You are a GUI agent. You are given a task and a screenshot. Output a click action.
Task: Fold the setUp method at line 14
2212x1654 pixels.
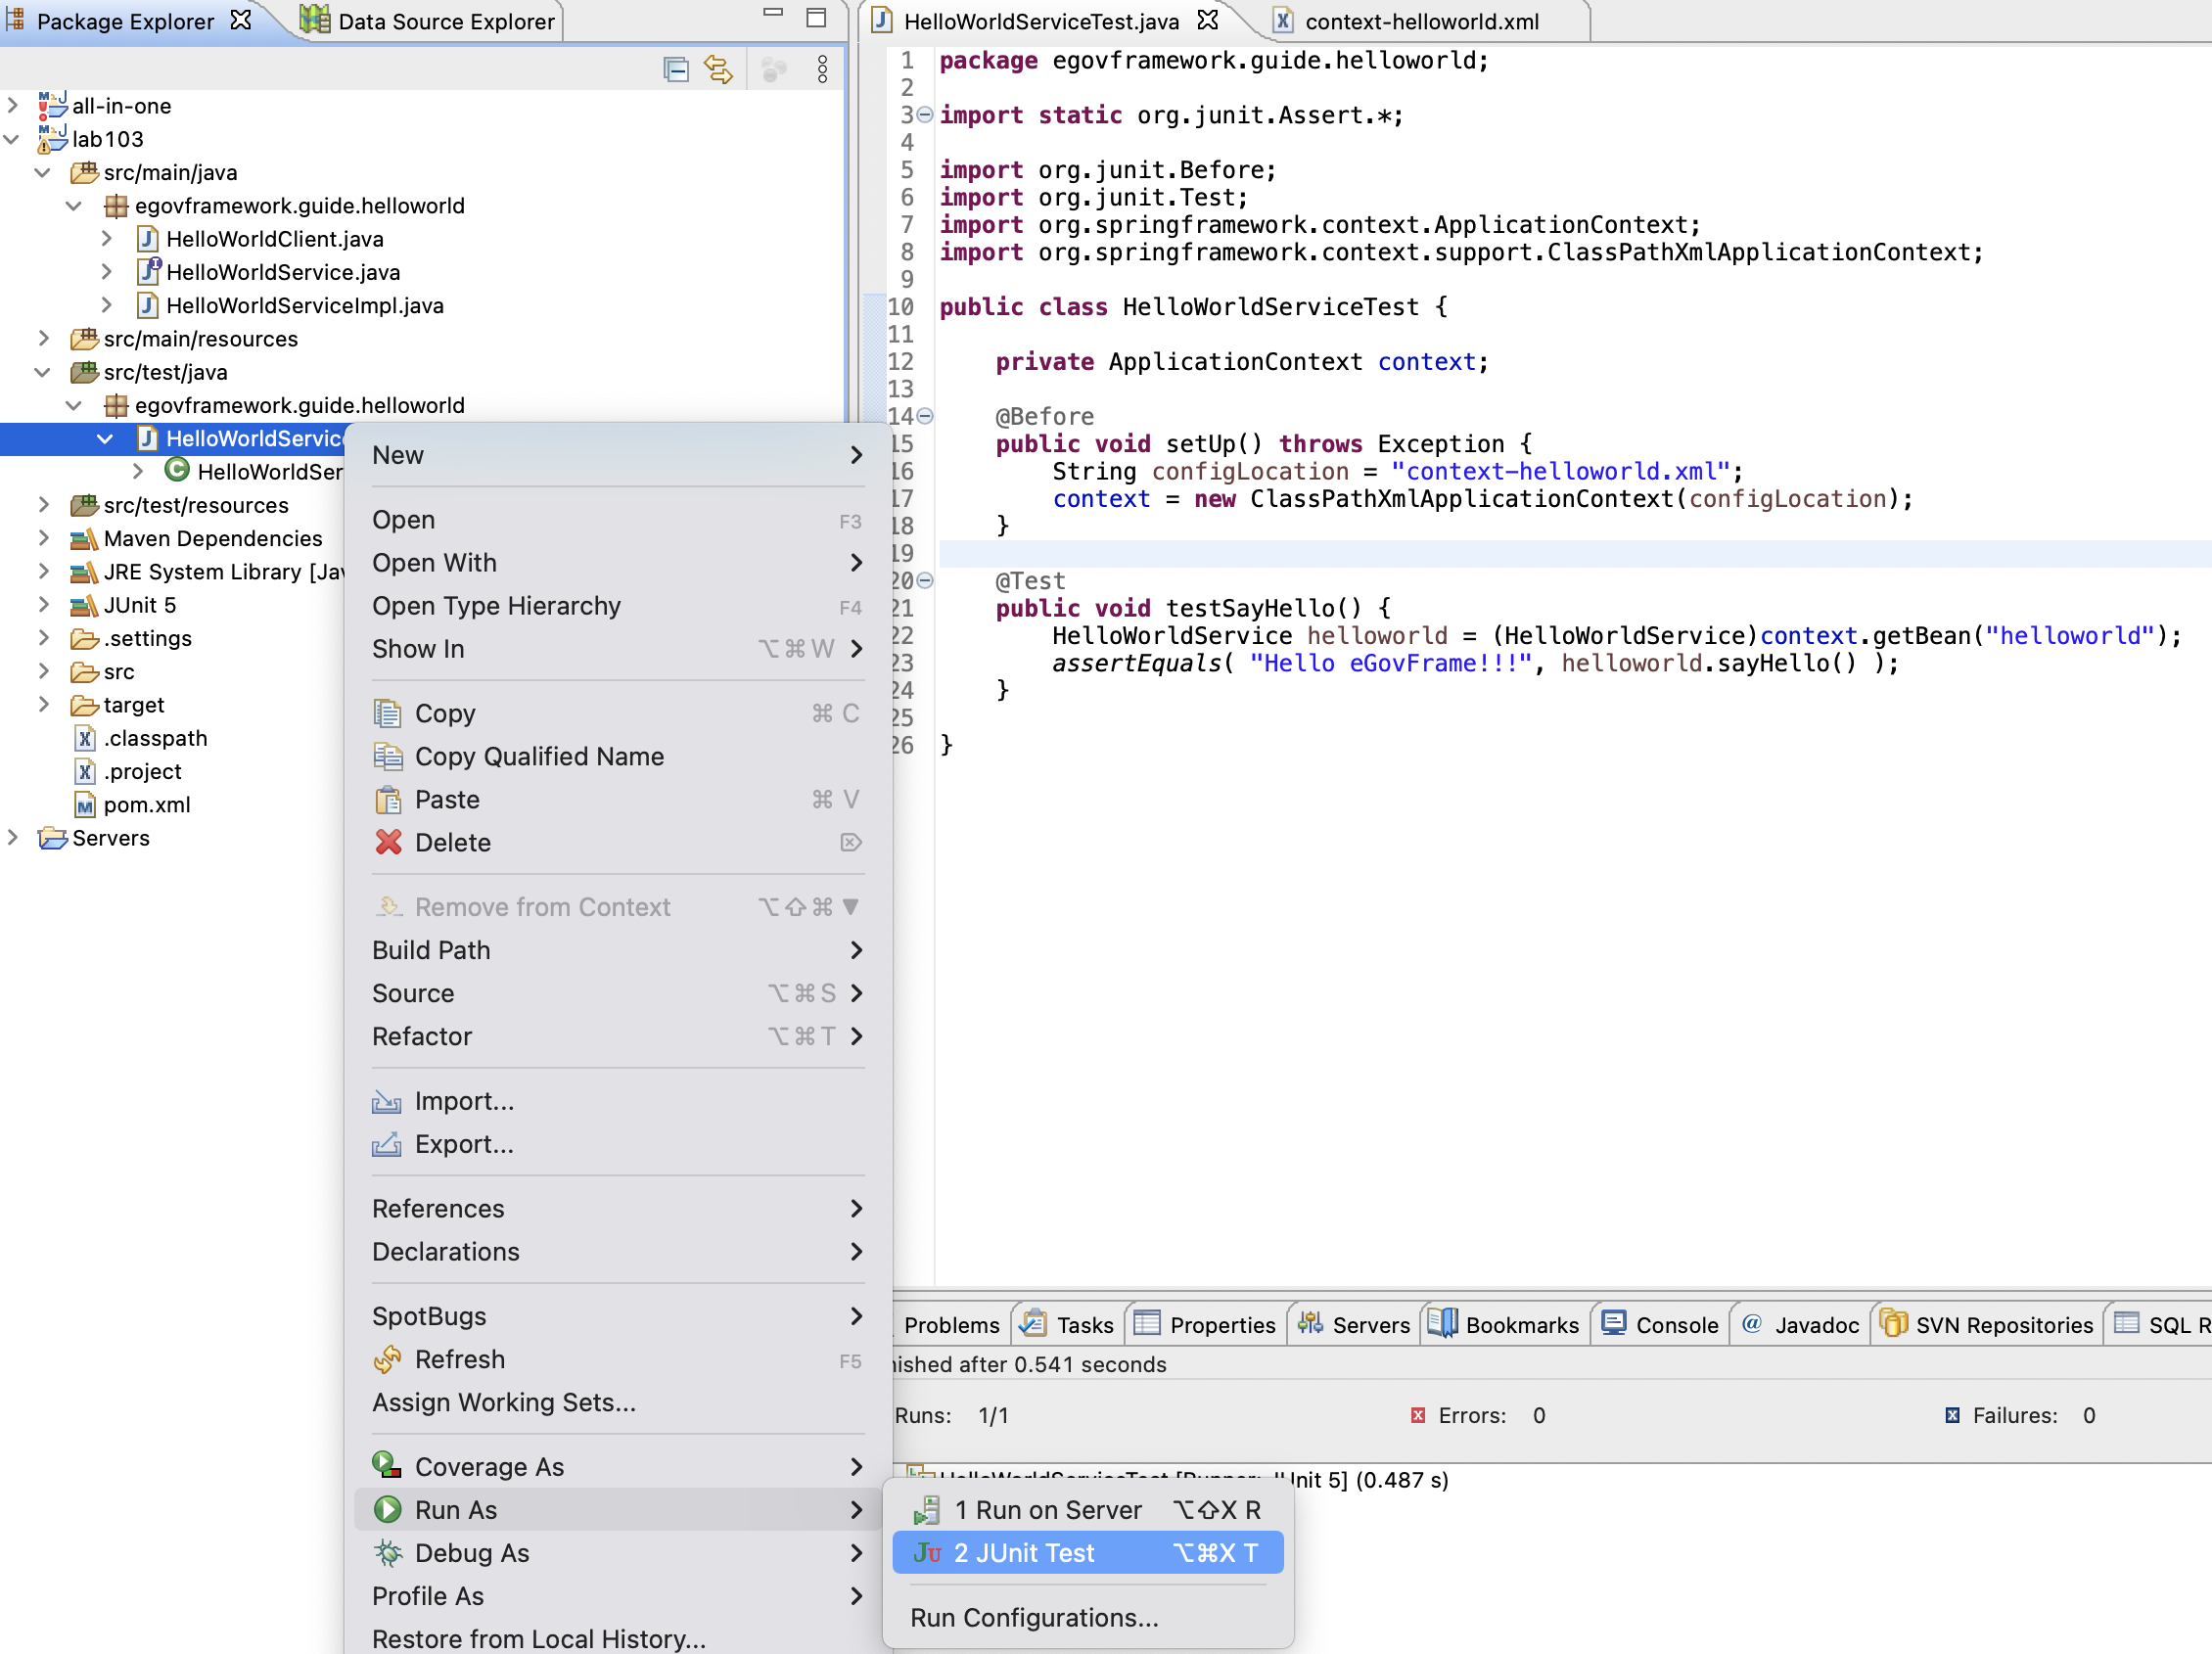coord(926,416)
